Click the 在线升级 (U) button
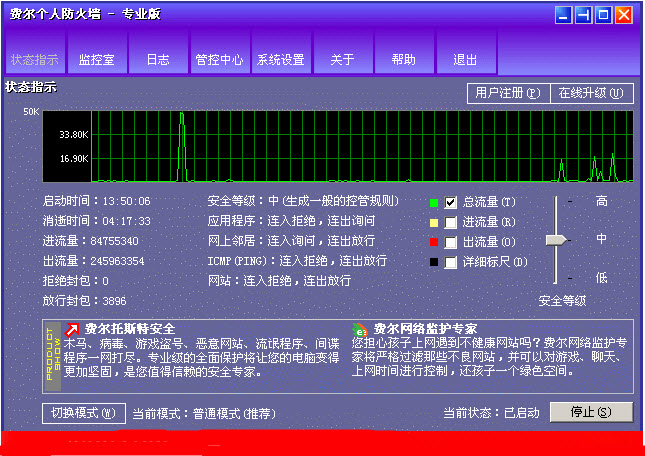 (591, 93)
